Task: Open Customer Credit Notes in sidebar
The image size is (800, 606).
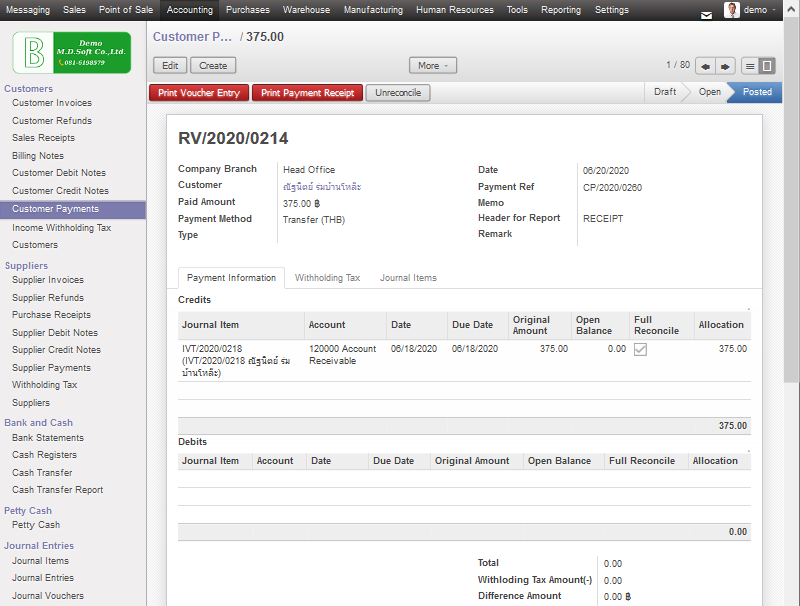Action: coord(60,191)
